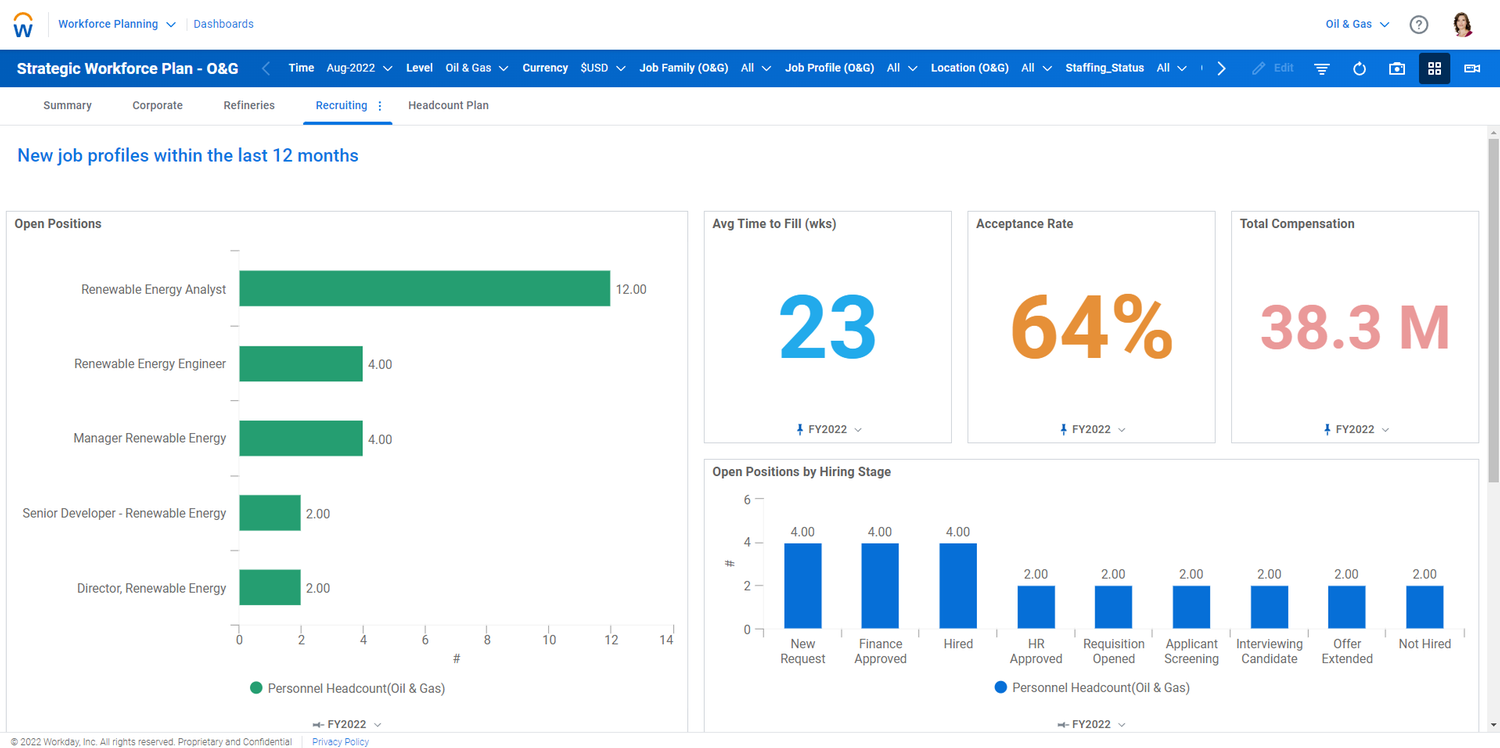This screenshot has width=1500, height=748.
Task: Click the 64% acceptance rate value
Action: pyautogui.click(x=1092, y=327)
